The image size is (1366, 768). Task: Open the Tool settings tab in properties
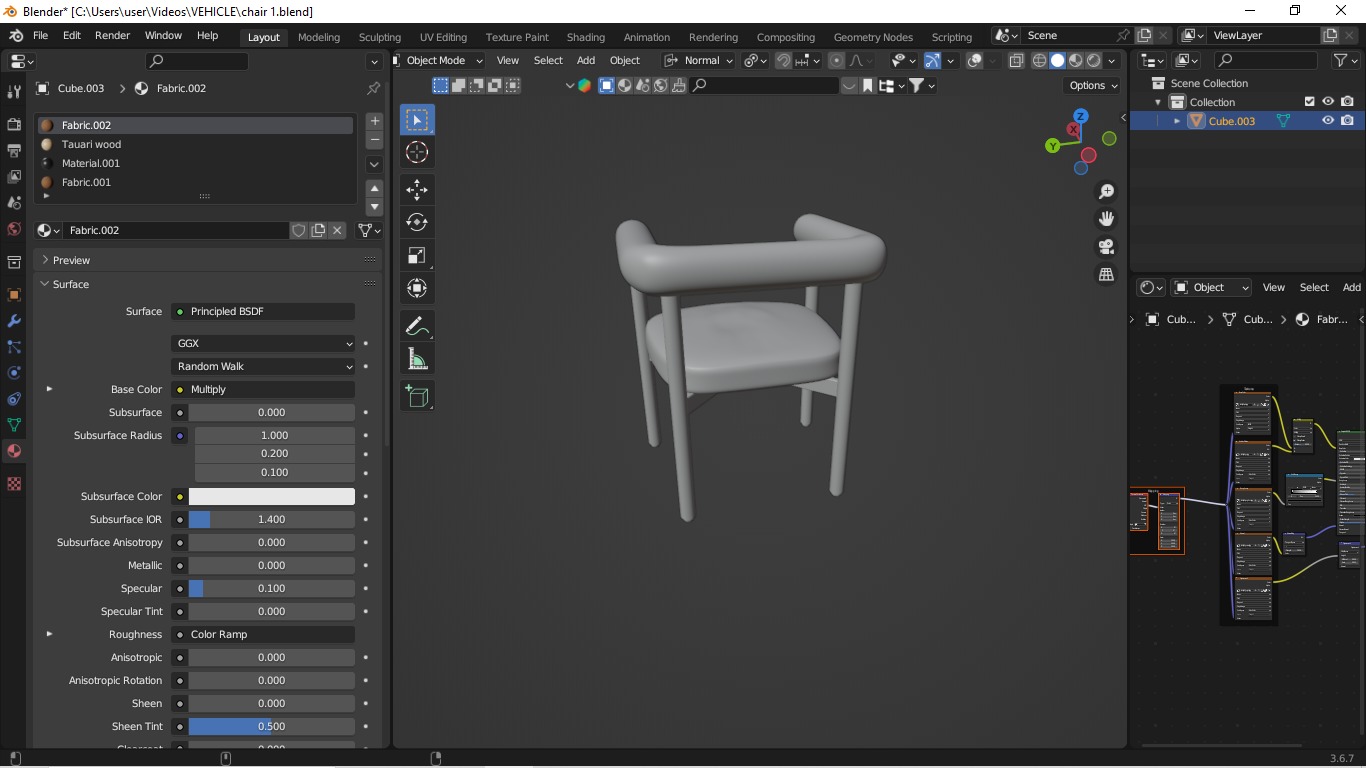(14, 92)
